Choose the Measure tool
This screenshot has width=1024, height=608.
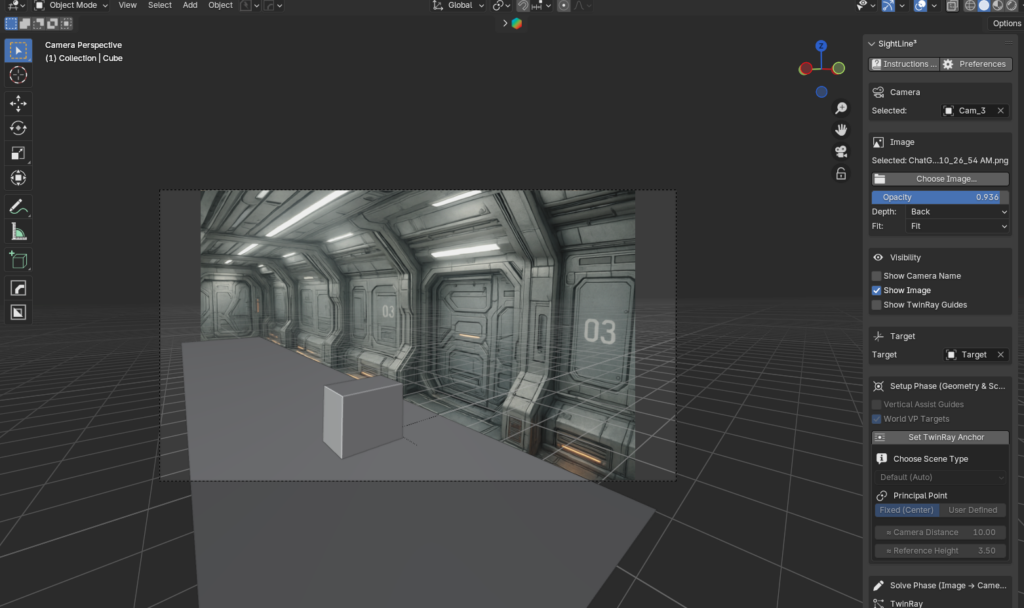[18, 232]
